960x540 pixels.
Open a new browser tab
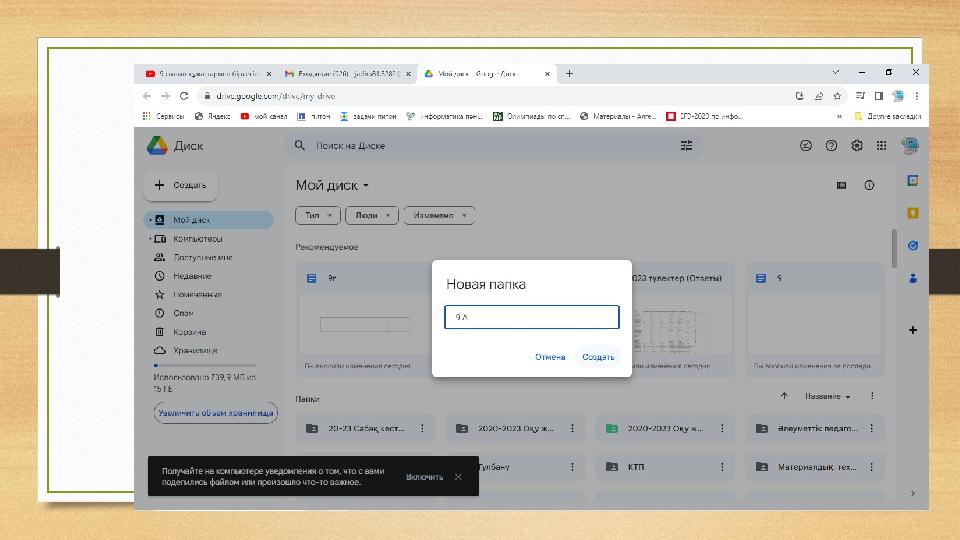pyautogui.click(x=569, y=73)
